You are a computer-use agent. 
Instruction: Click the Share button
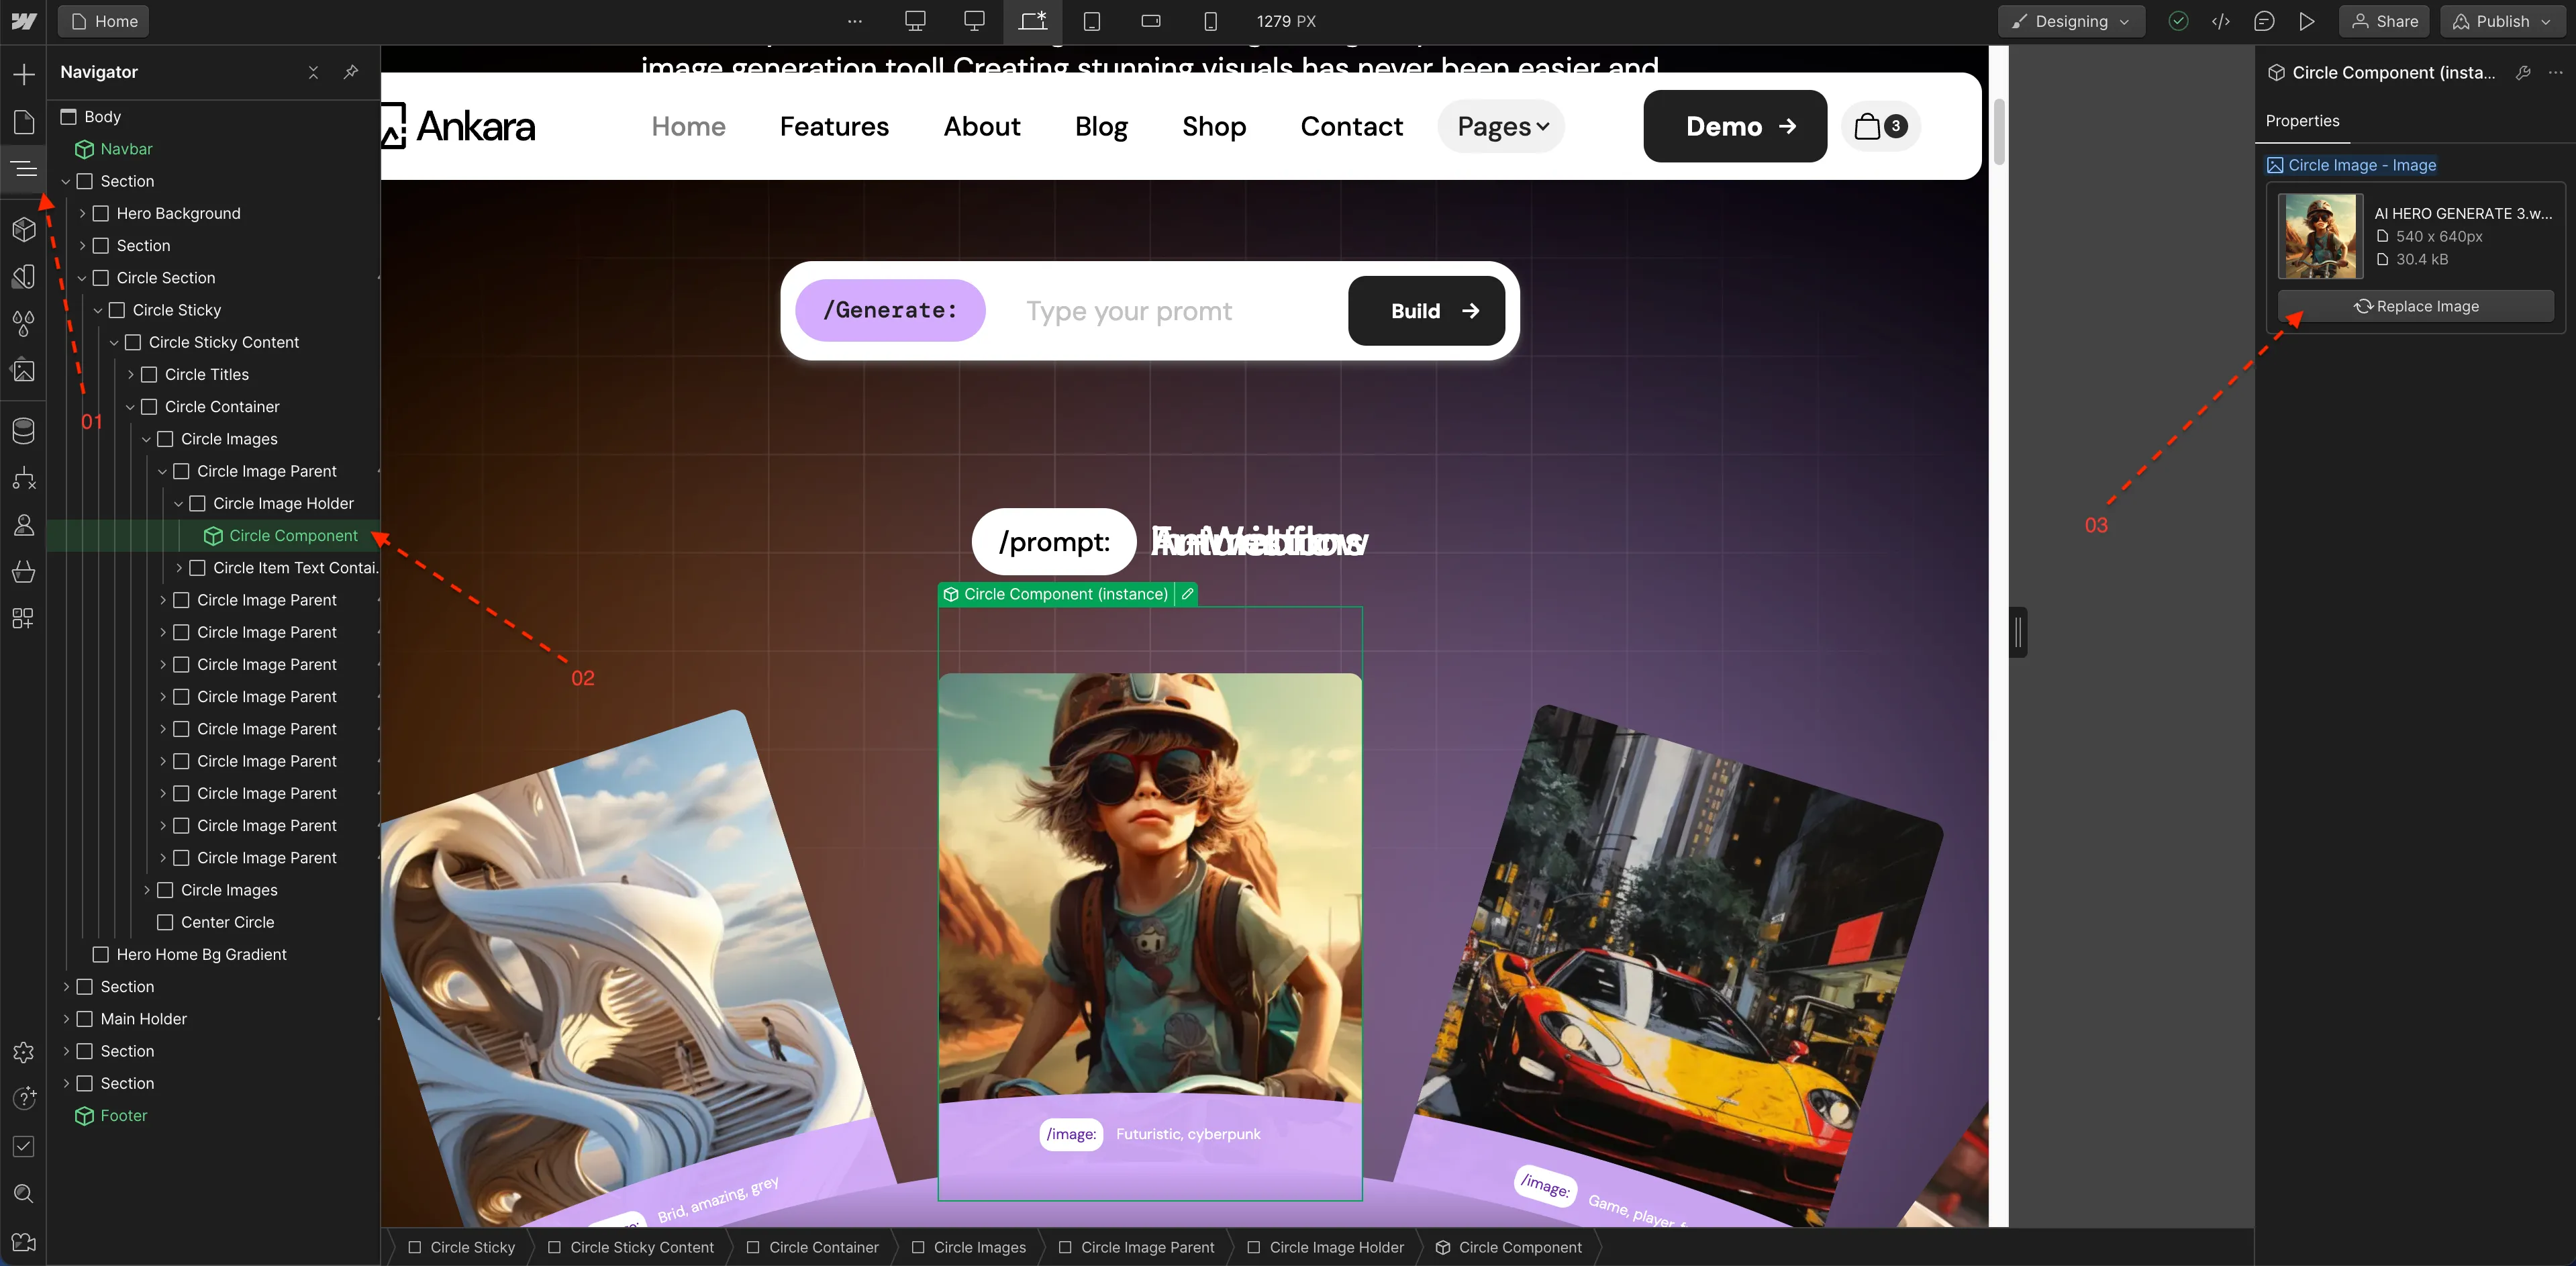coord(2384,21)
